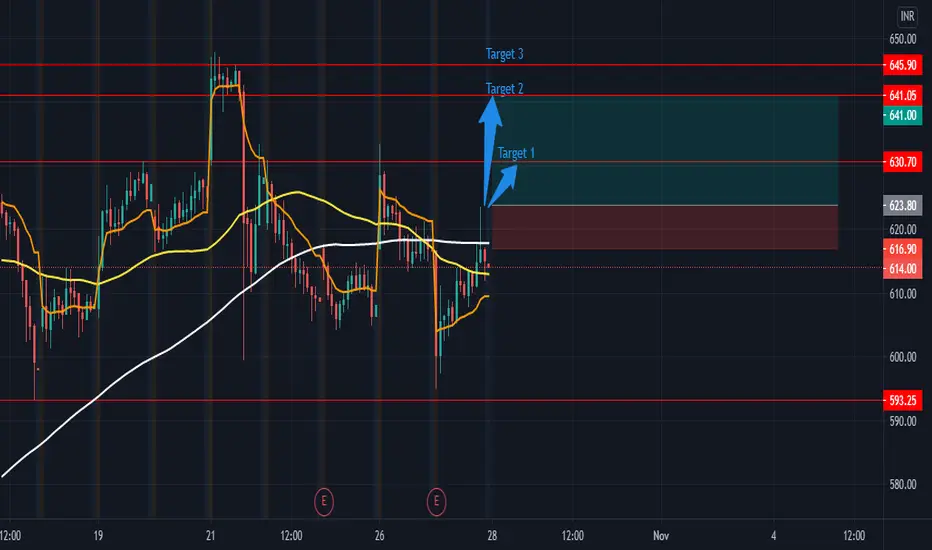Select the red stop-loss zone of long position

[x=665, y=228]
